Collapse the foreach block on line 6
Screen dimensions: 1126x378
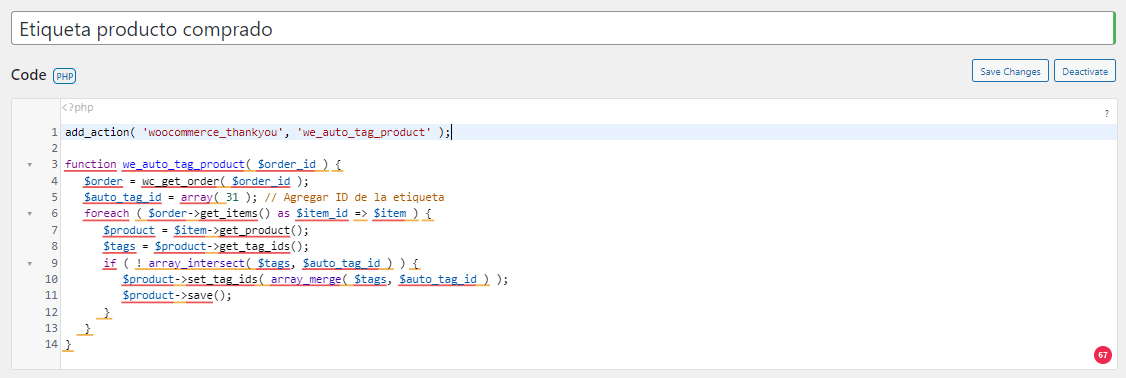29,213
